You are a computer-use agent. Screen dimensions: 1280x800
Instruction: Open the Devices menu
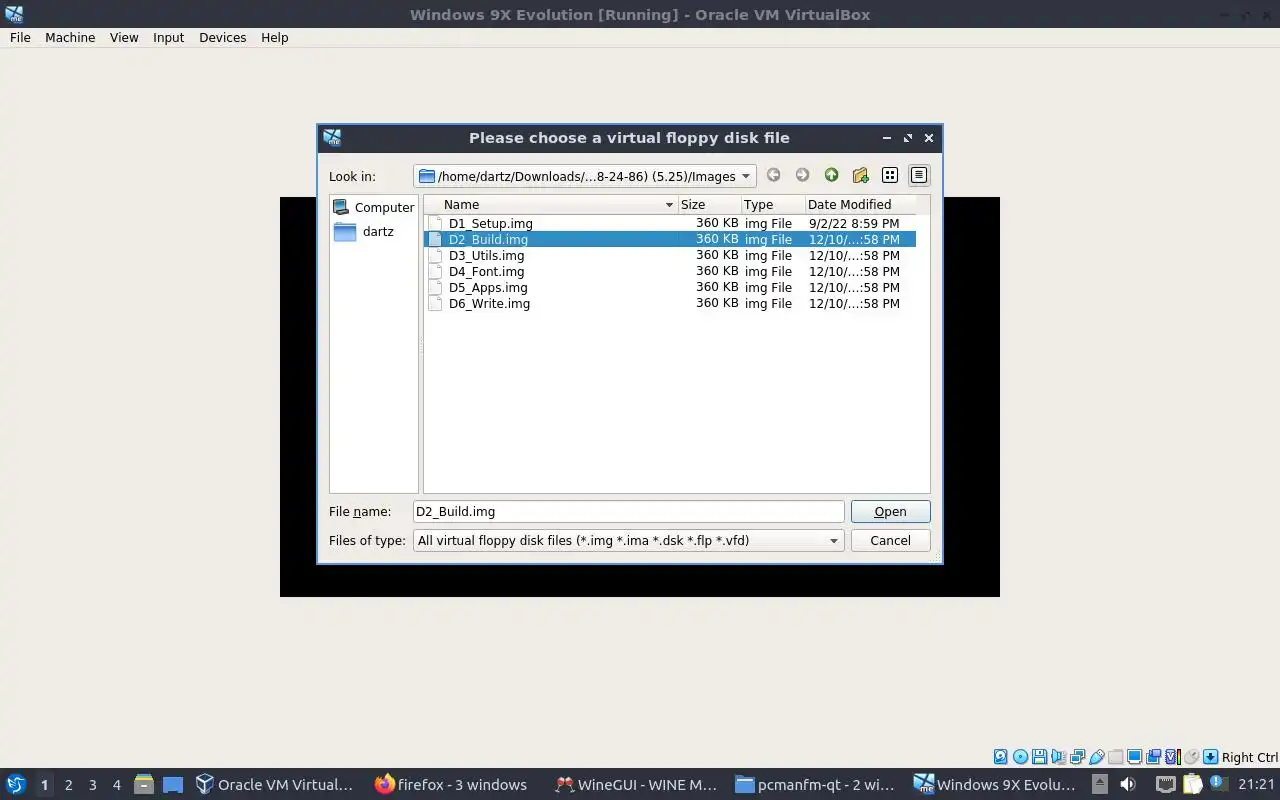pyautogui.click(x=222, y=37)
